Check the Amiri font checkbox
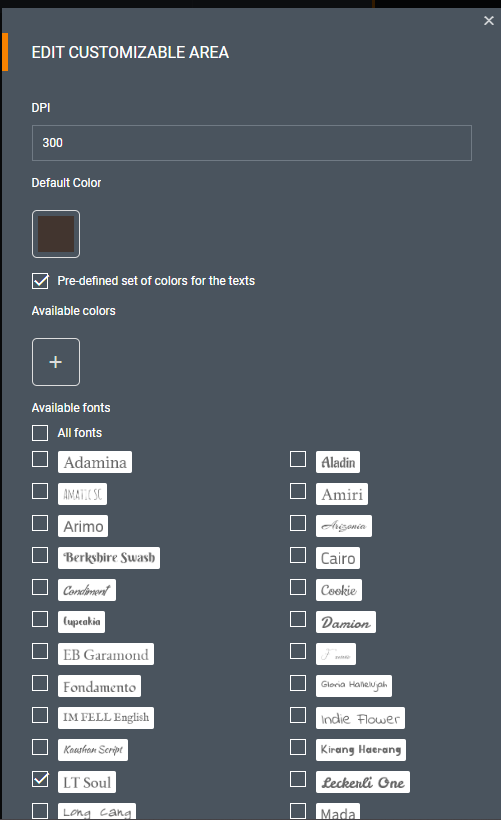 pos(298,491)
